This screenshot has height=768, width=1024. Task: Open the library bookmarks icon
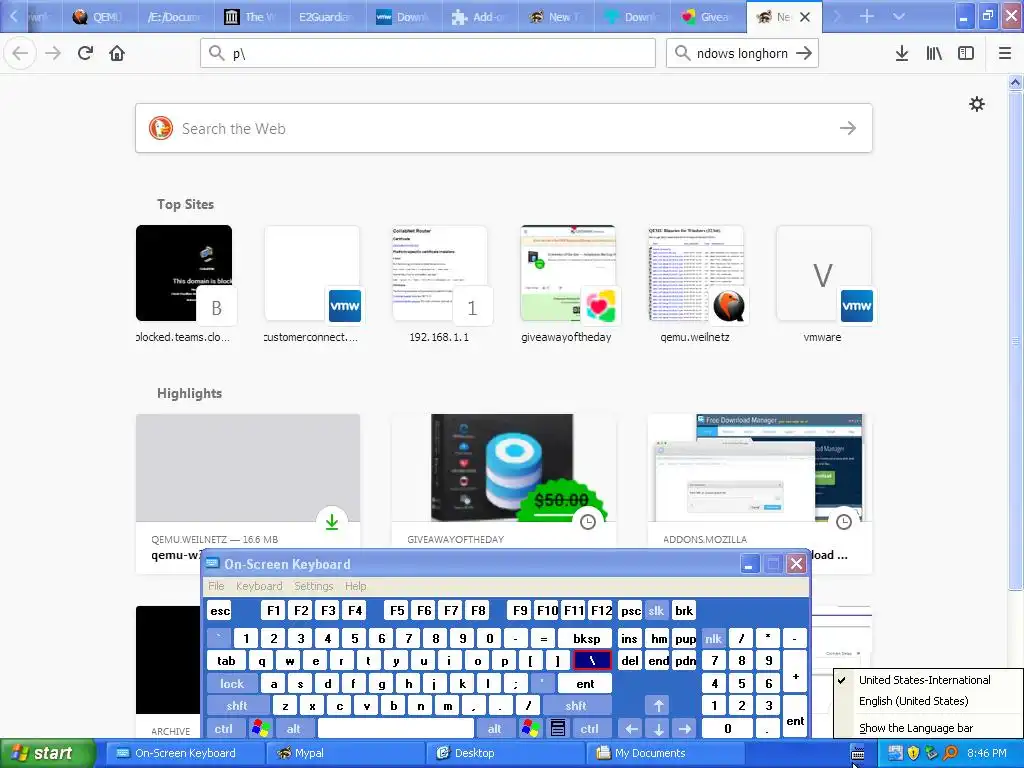click(934, 54)
